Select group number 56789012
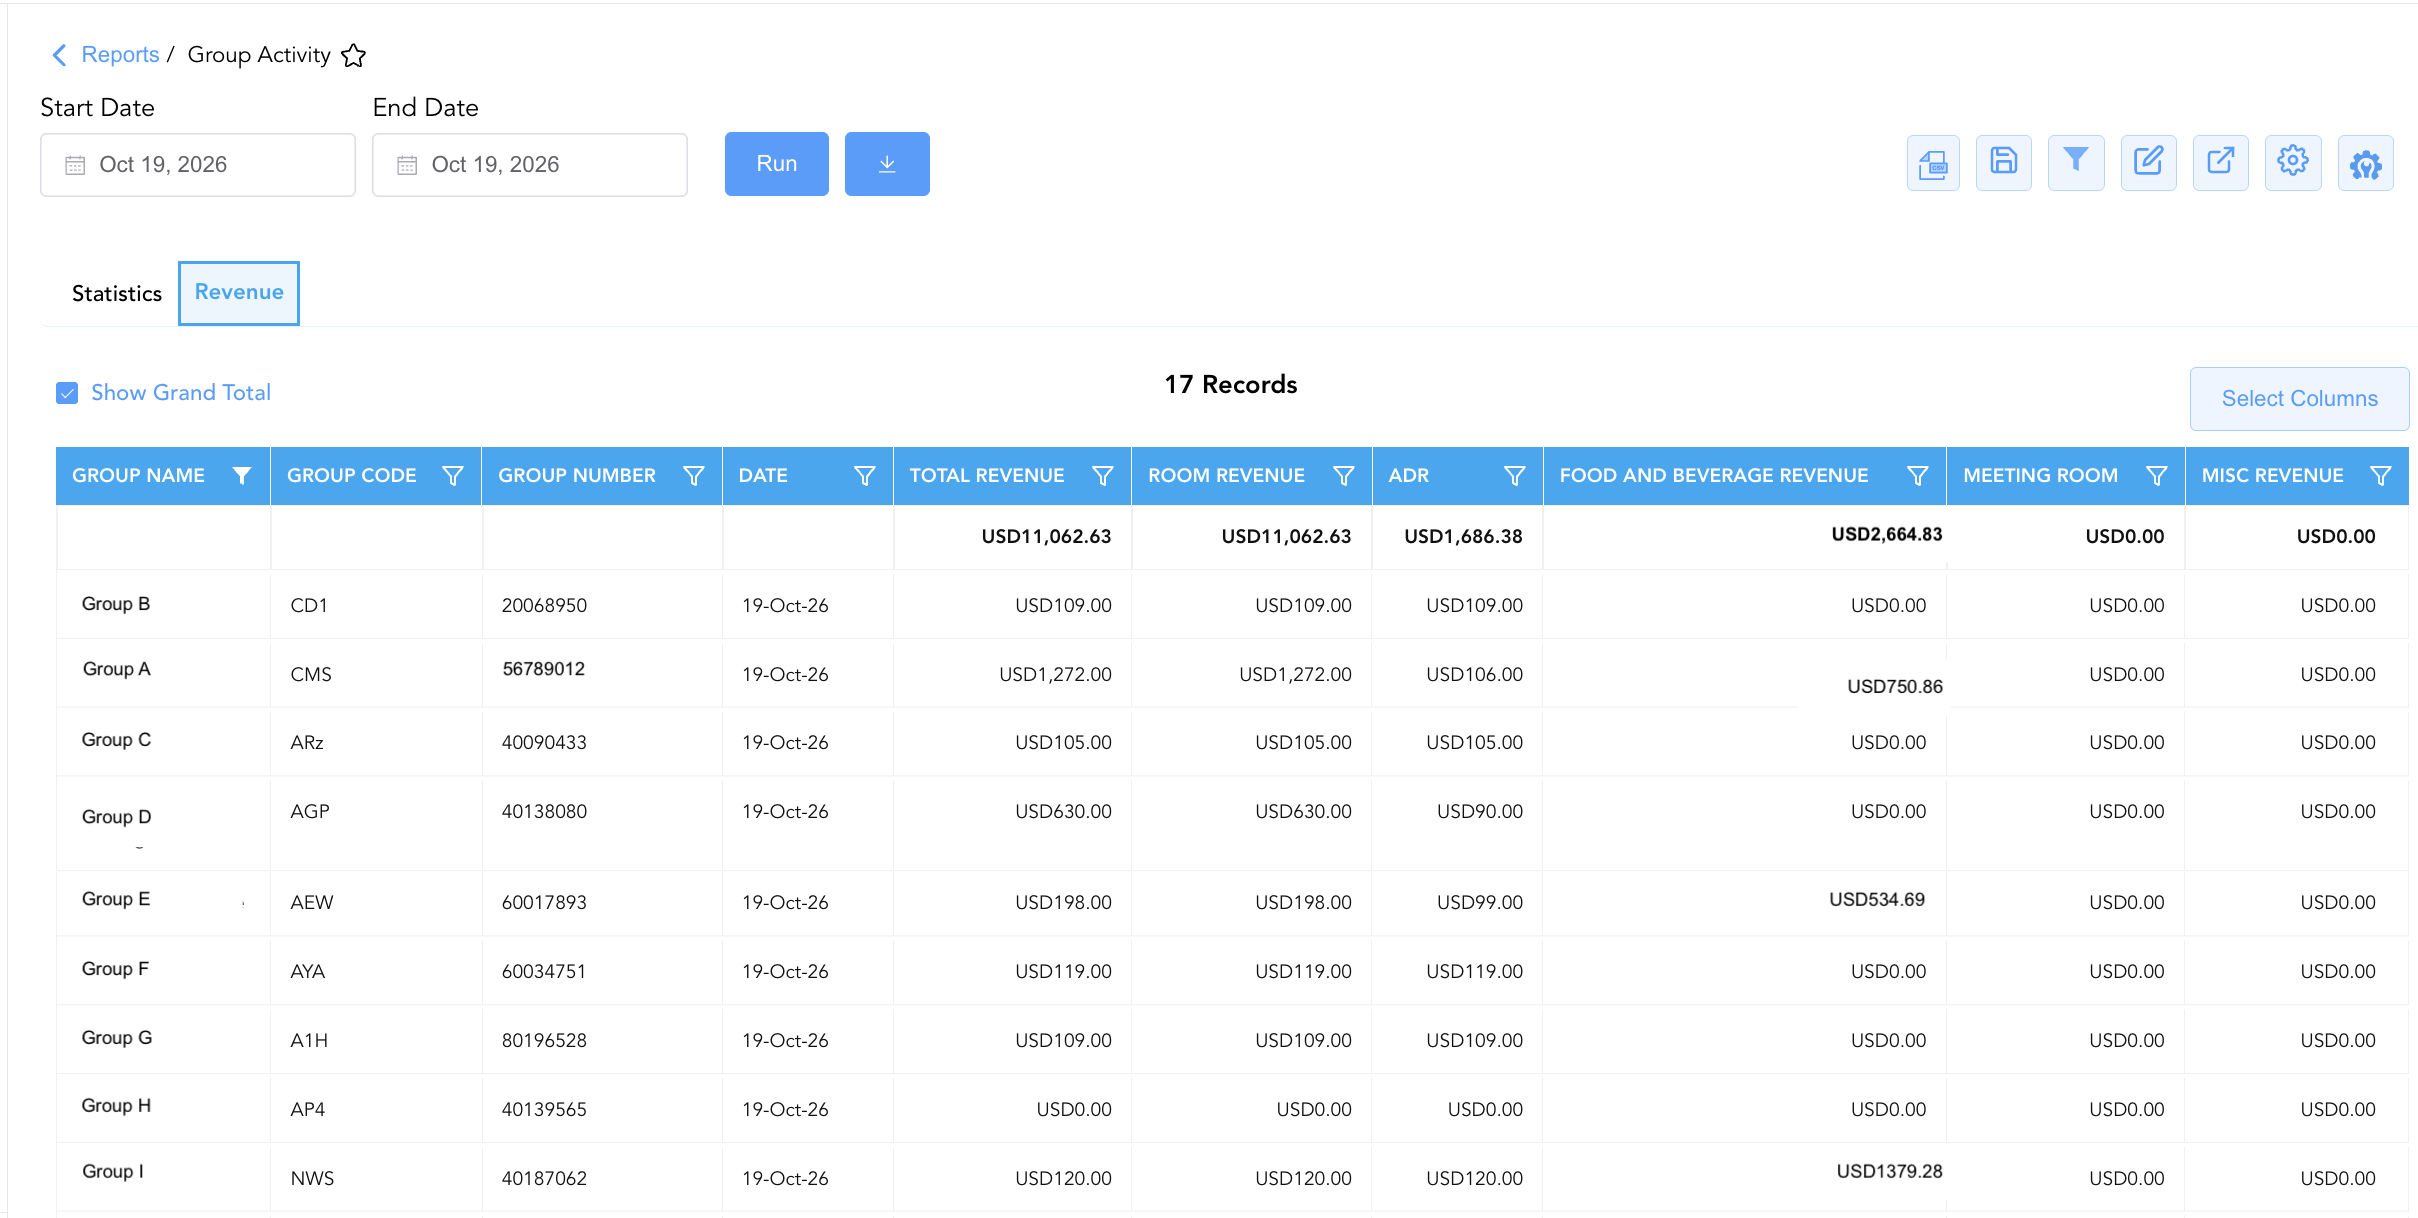 coord(543,669)
